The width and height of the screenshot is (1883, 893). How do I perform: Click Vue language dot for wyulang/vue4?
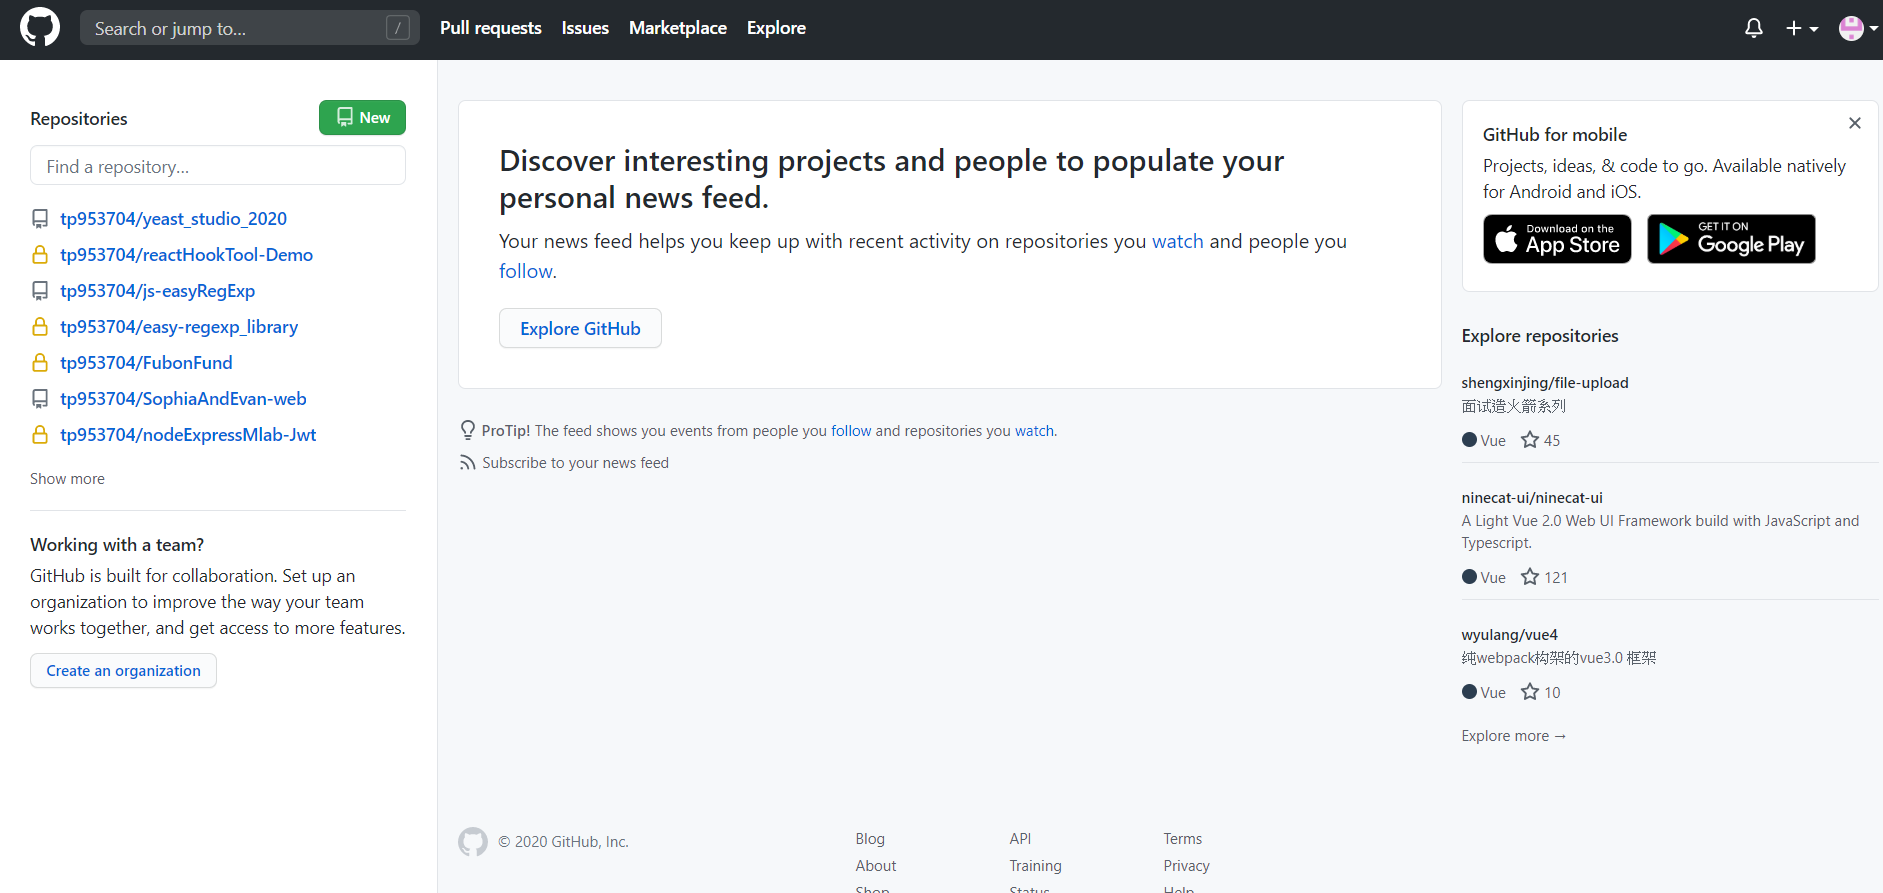[x=1469, y=691]
